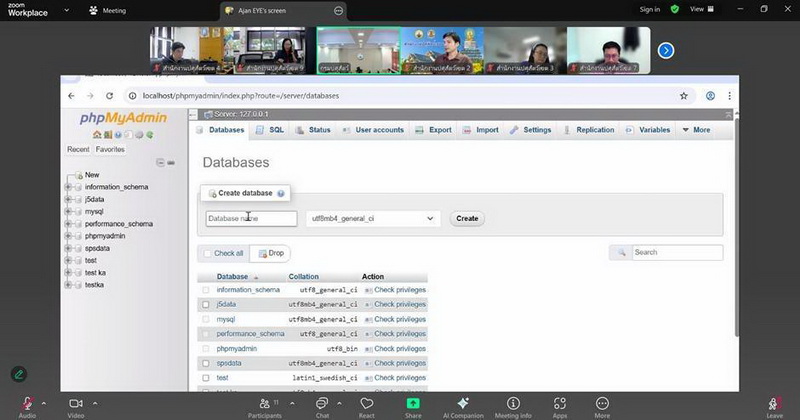Open audio options caret next to Audio

pyautogui.click(x=44, y=403)
